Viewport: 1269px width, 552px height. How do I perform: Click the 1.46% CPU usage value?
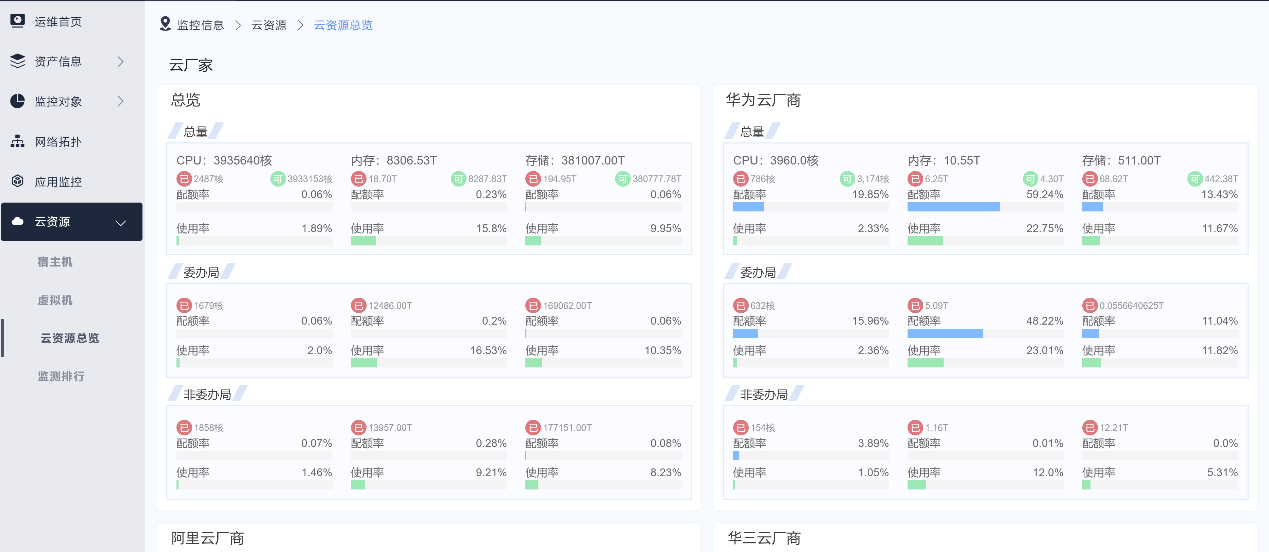pos(317,472)
